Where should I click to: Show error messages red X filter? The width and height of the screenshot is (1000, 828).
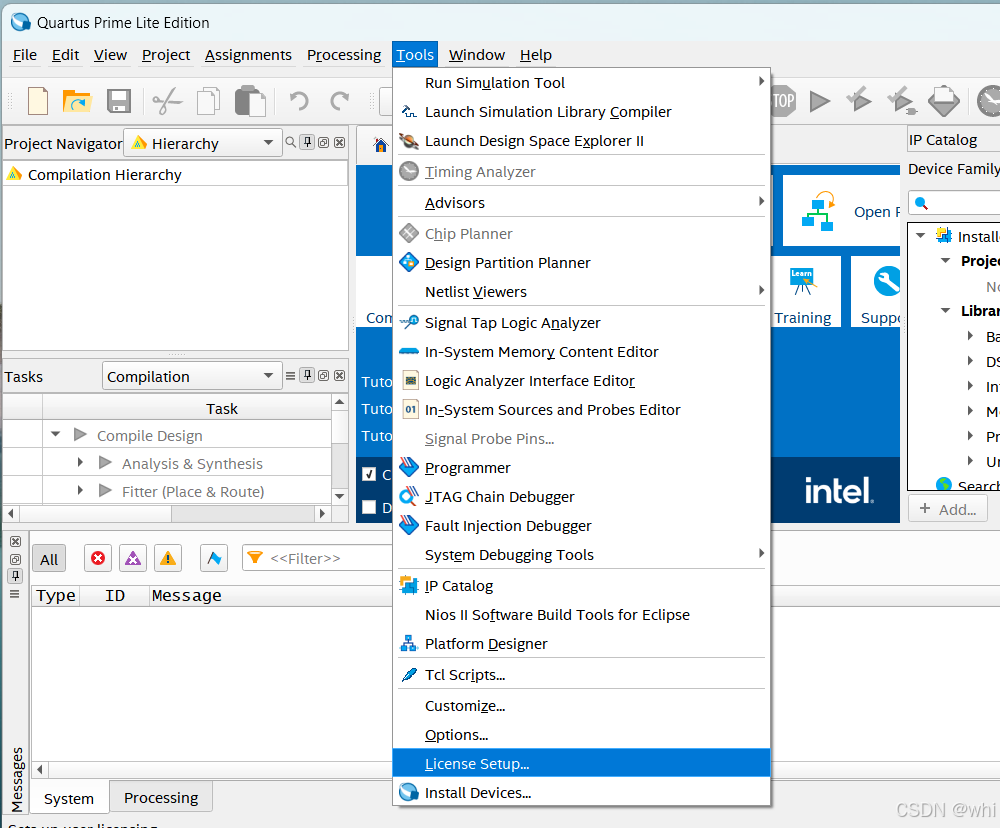coord(98,558)
